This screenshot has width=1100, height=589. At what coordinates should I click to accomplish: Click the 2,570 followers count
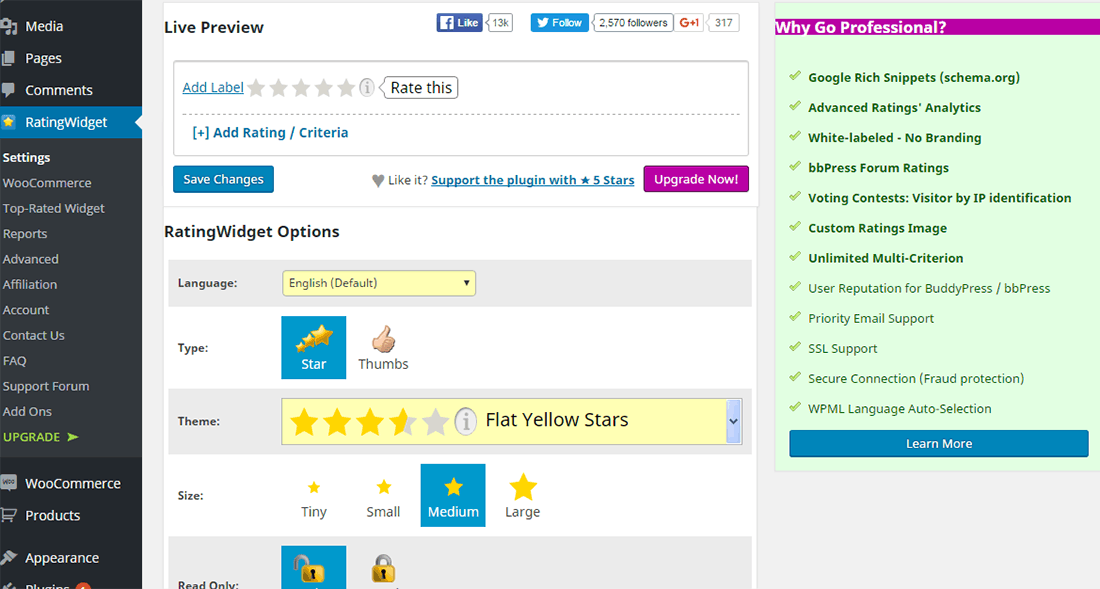click(633, 22)
